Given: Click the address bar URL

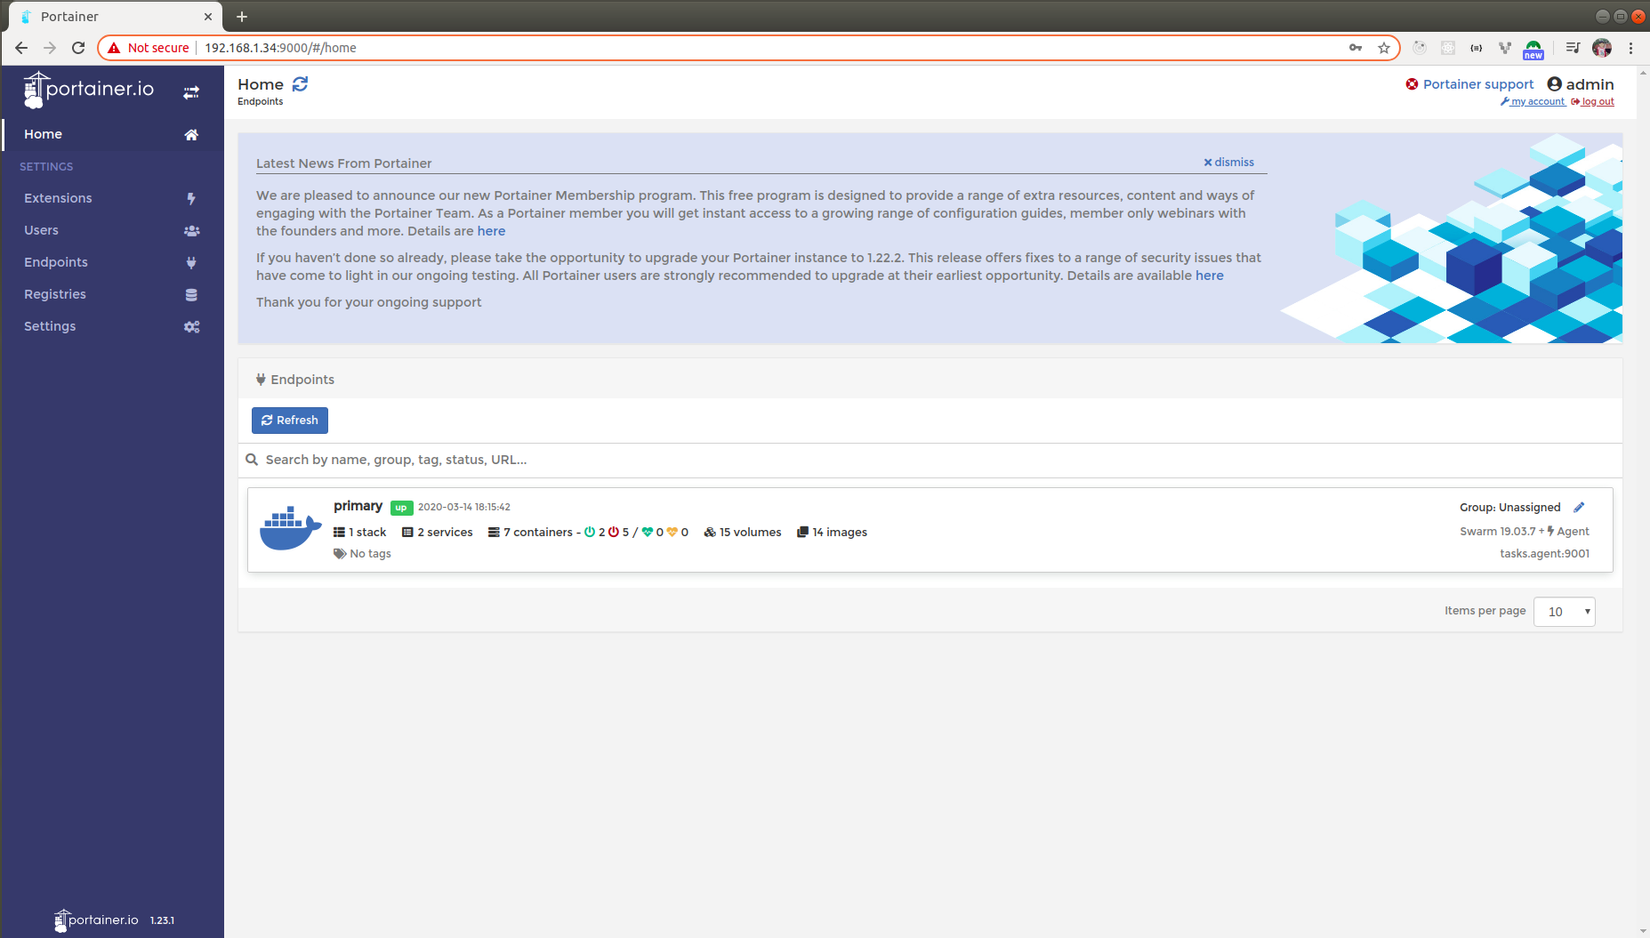Looking at the screenshot, I should [280, 48].
